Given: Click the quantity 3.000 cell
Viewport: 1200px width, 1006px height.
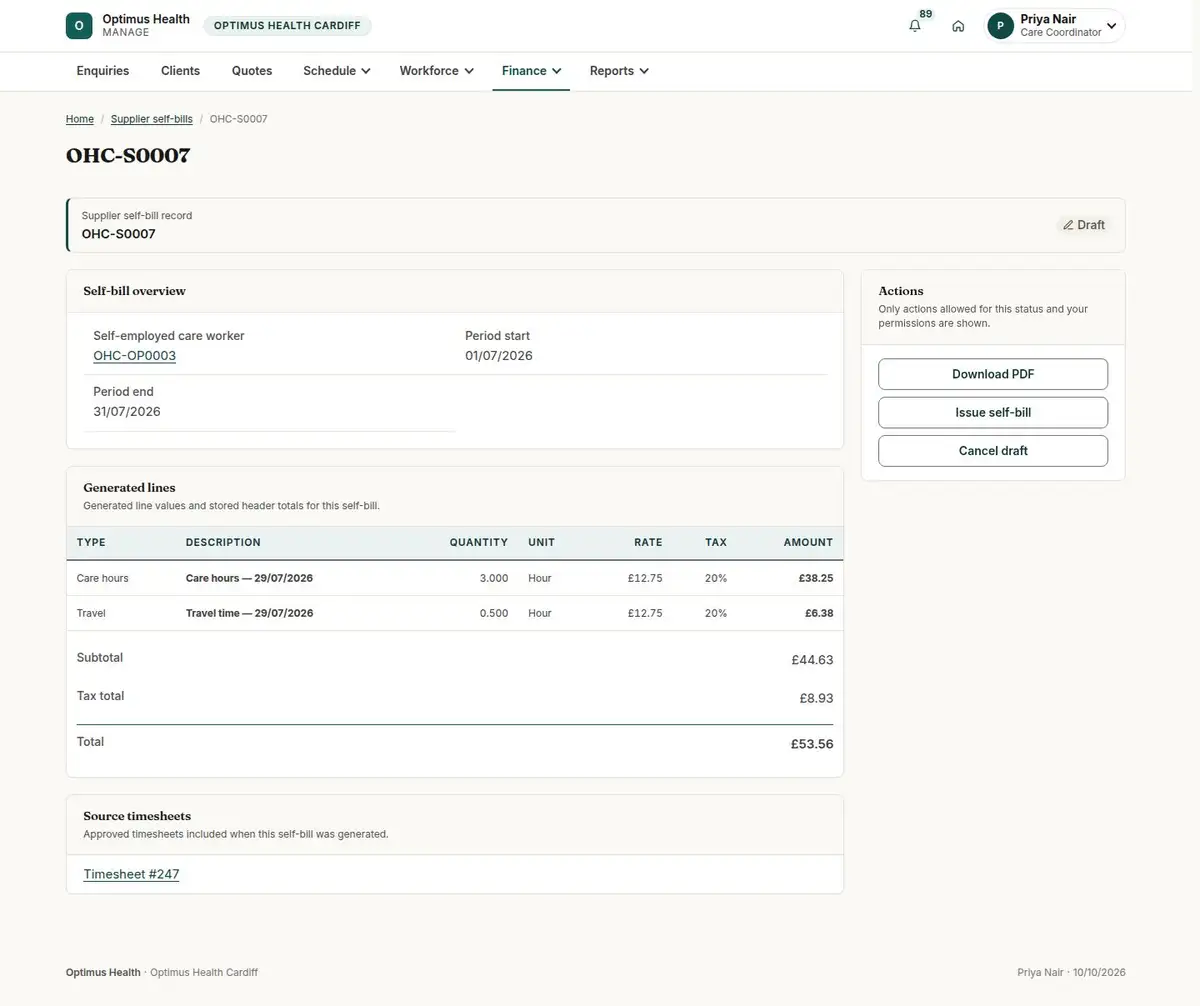Looking at the screenshot, I should (x=494, y=578).
